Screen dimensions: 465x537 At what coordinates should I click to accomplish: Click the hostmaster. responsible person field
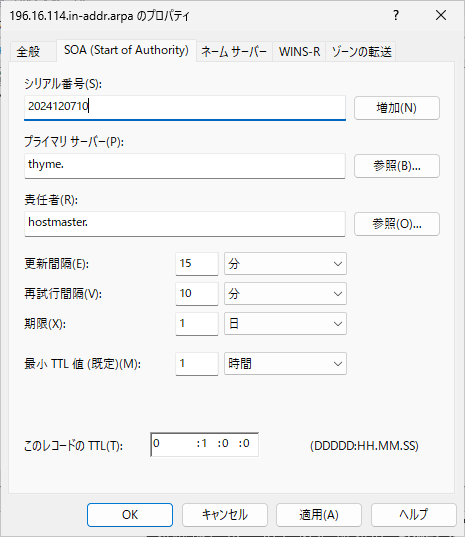[x=185, y=224]
